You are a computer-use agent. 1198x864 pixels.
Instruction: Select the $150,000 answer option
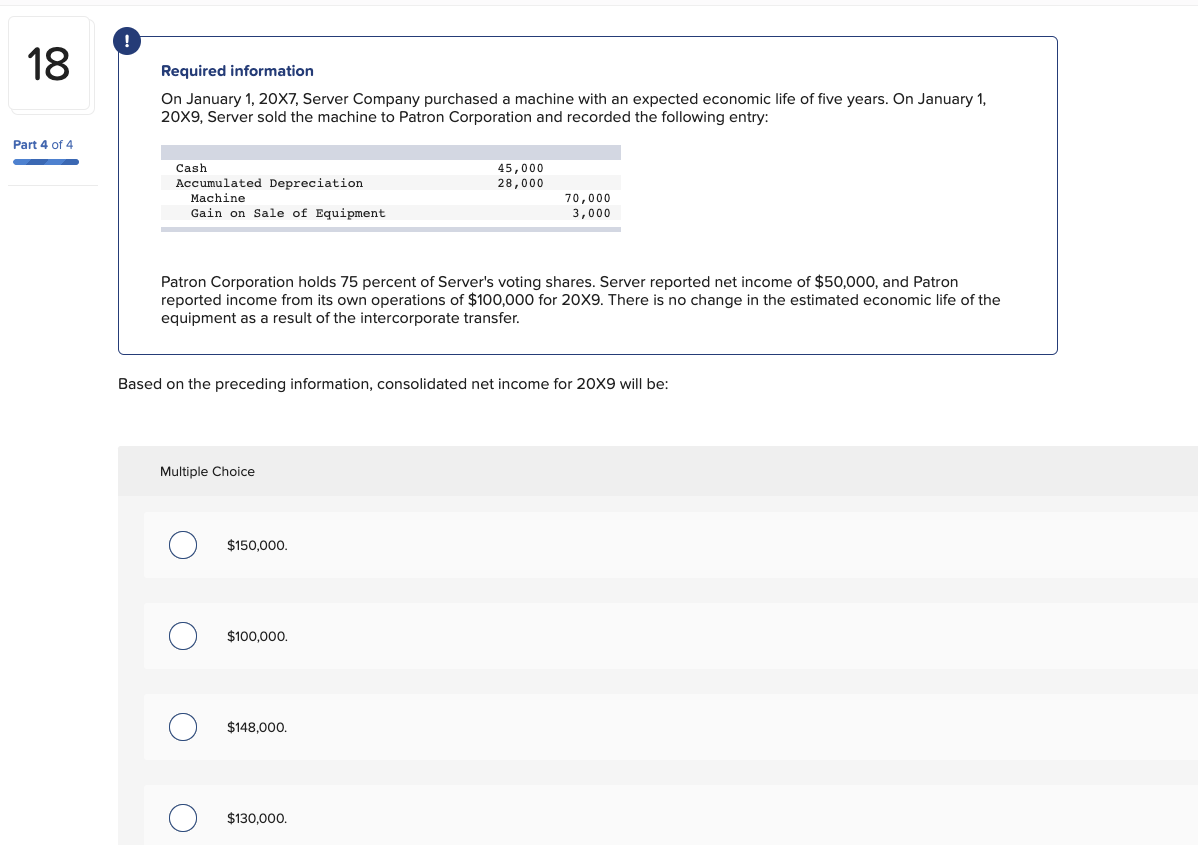(x=183, y=545)
